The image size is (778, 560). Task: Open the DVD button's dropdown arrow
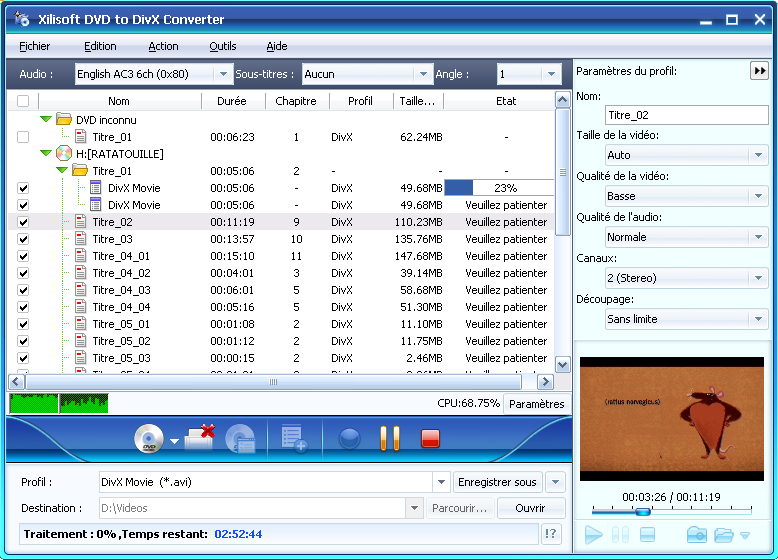click(174, 441)
